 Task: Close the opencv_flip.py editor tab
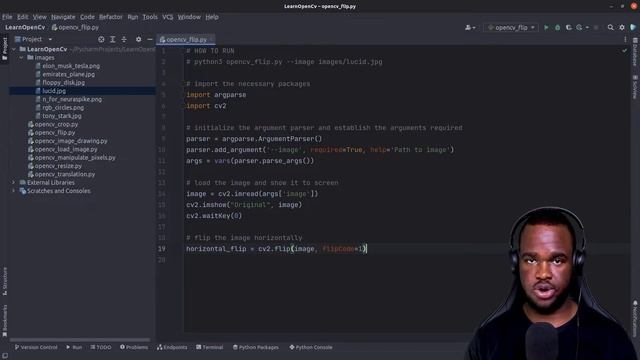tap(211, 40)
